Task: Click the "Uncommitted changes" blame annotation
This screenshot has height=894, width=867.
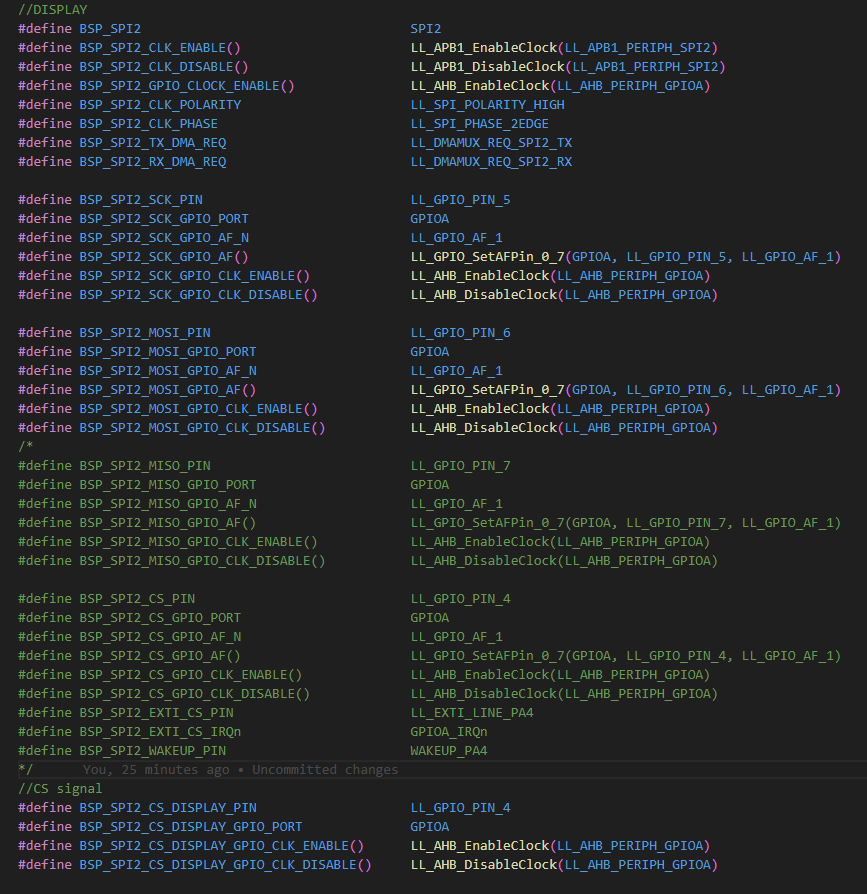Action: 325,770
